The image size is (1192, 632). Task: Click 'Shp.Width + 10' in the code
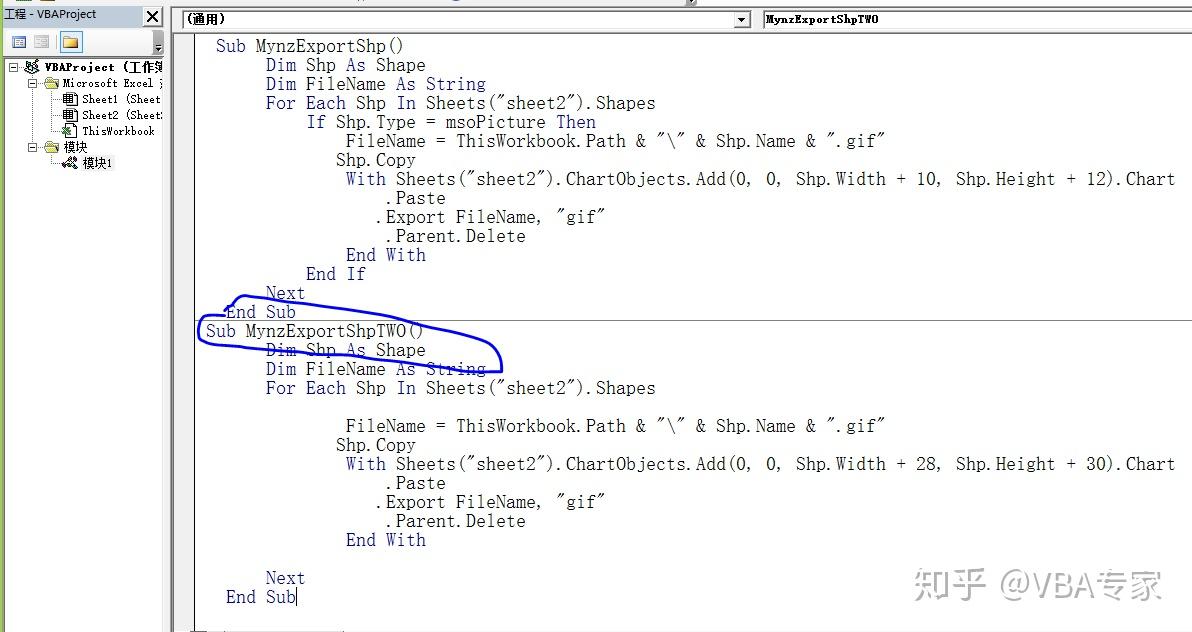click(x=867, y=179)
